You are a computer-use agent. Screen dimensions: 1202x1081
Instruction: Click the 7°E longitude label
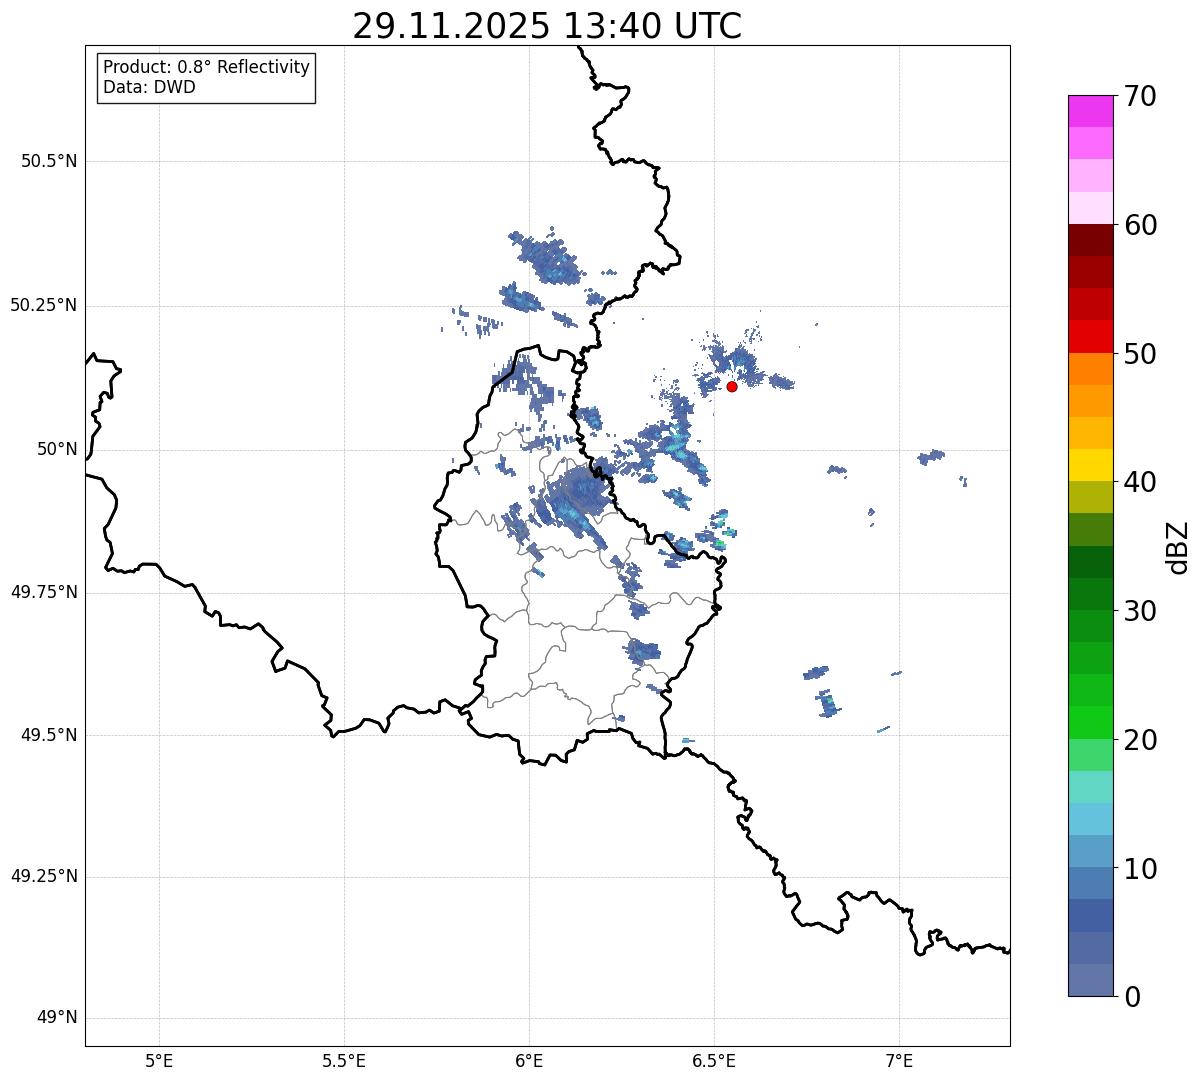(899, 1061)
